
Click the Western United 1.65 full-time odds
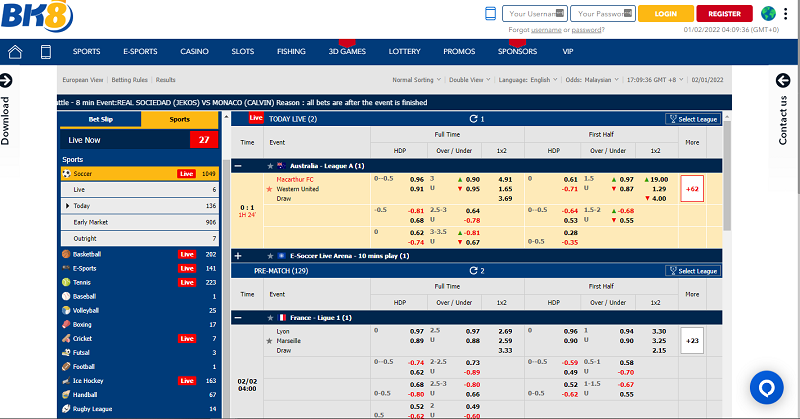point(505,189)
